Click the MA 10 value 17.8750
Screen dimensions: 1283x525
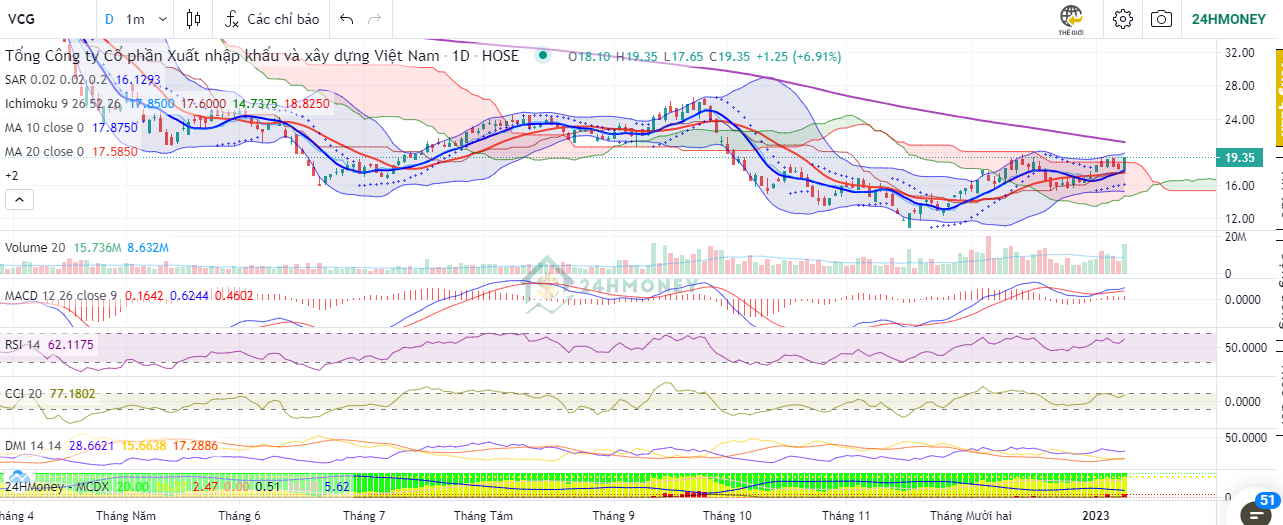[114, 127]
